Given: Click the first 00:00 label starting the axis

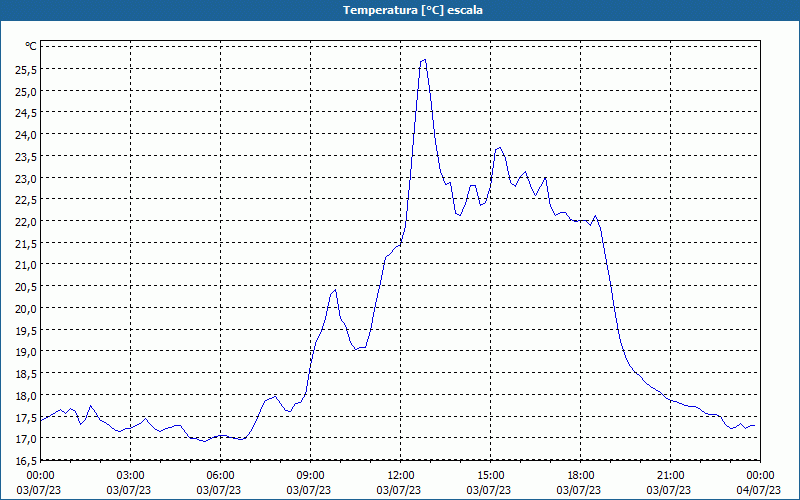Looking at the screenshot, I should pos(40,476).
